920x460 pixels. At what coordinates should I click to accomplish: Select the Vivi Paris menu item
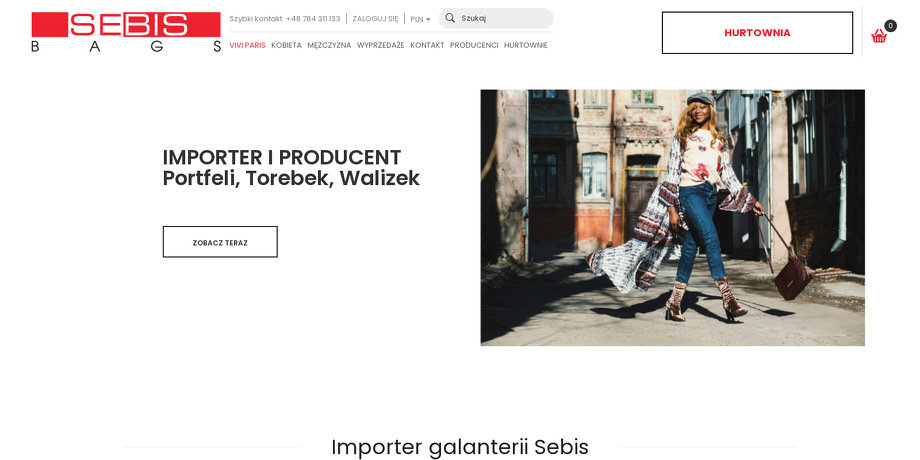tap(247, 45)
